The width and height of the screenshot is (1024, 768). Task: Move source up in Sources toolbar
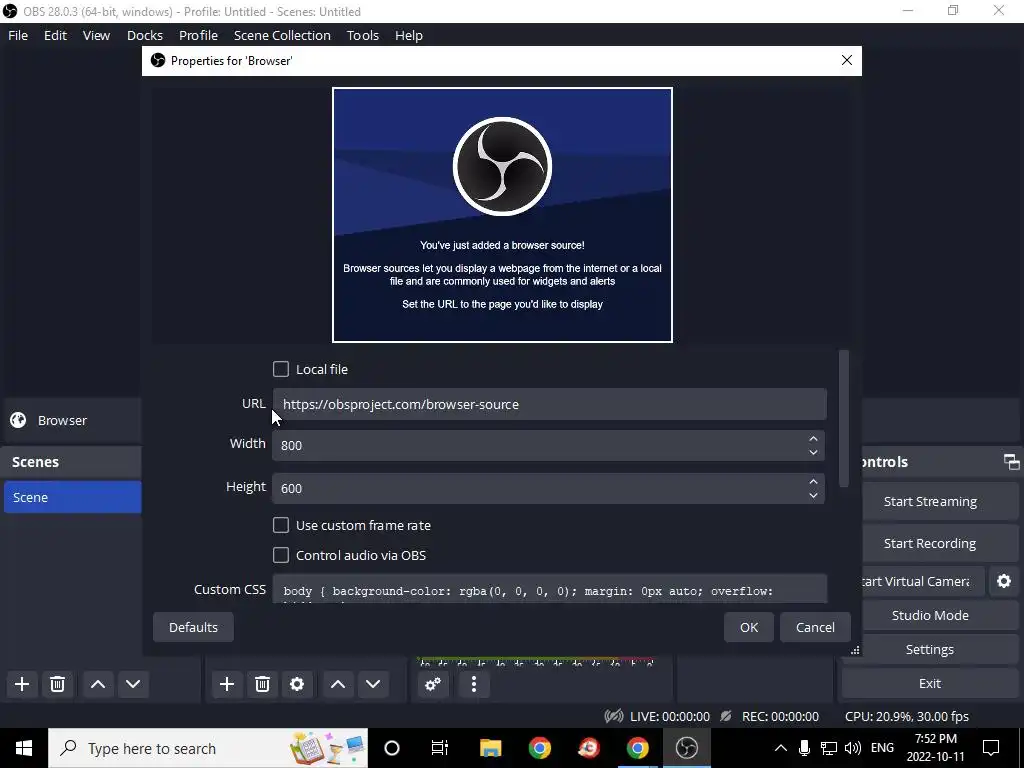[x=338, y=684]
